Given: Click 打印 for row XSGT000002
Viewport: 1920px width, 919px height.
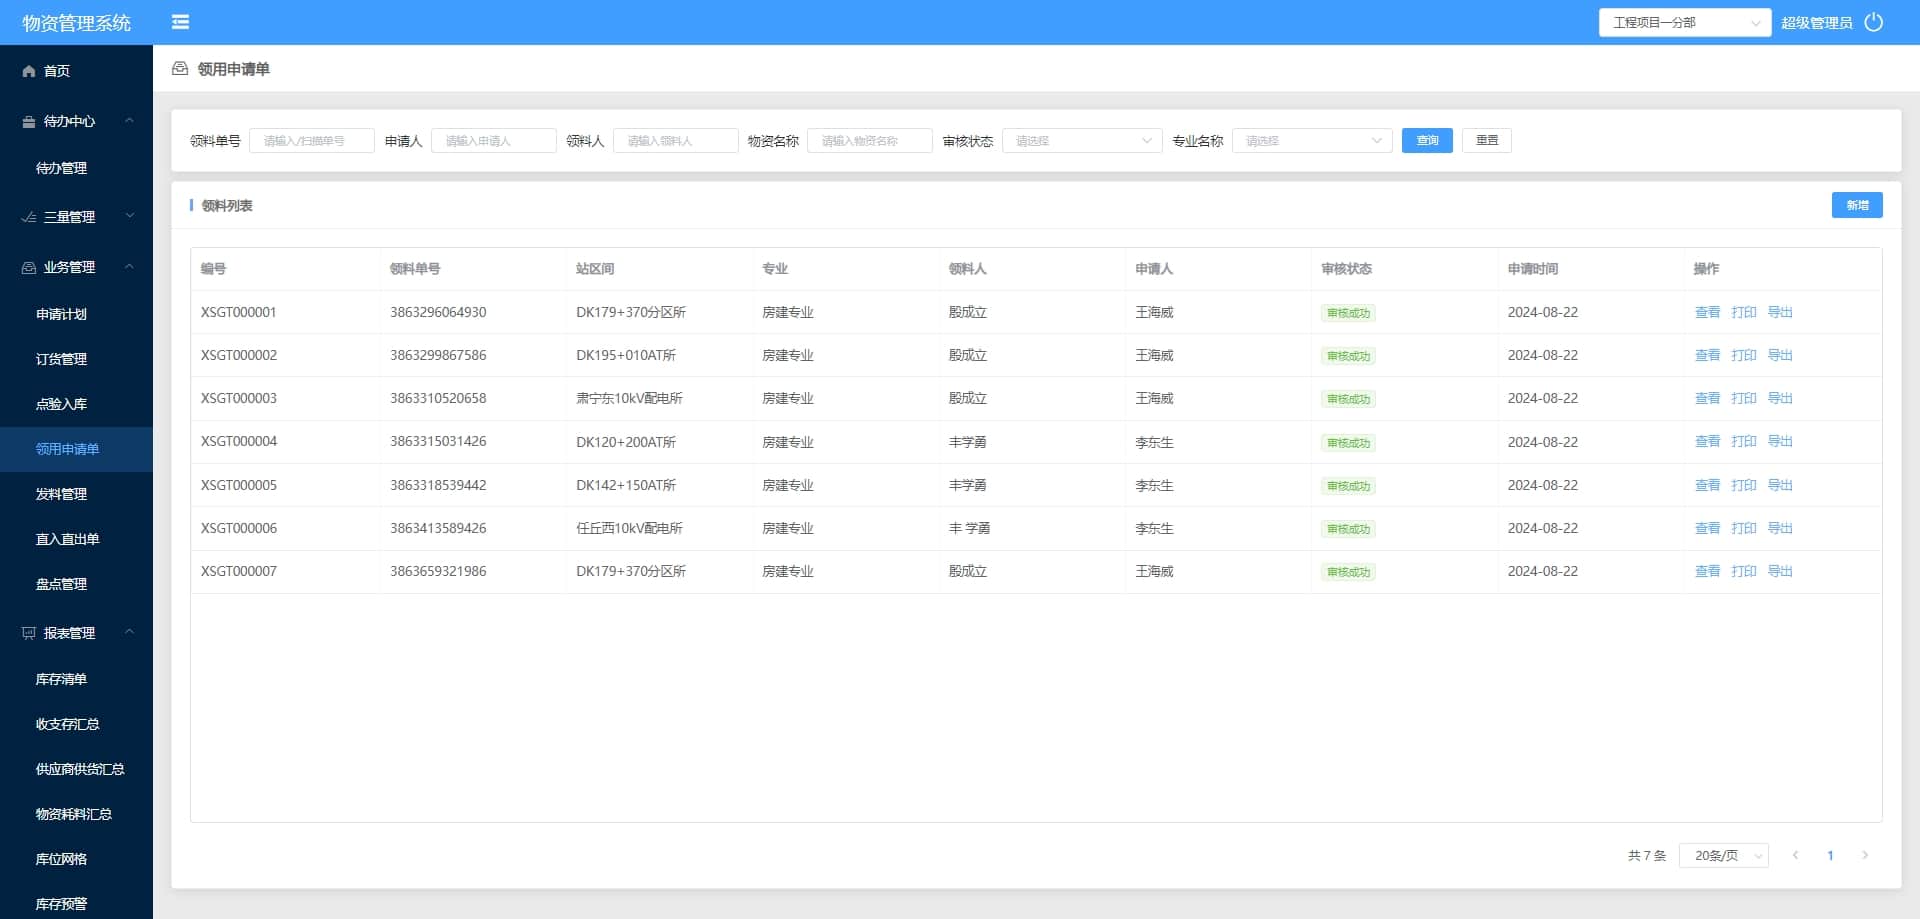Looking at the screenshot, I should (x=1744, y=355).
